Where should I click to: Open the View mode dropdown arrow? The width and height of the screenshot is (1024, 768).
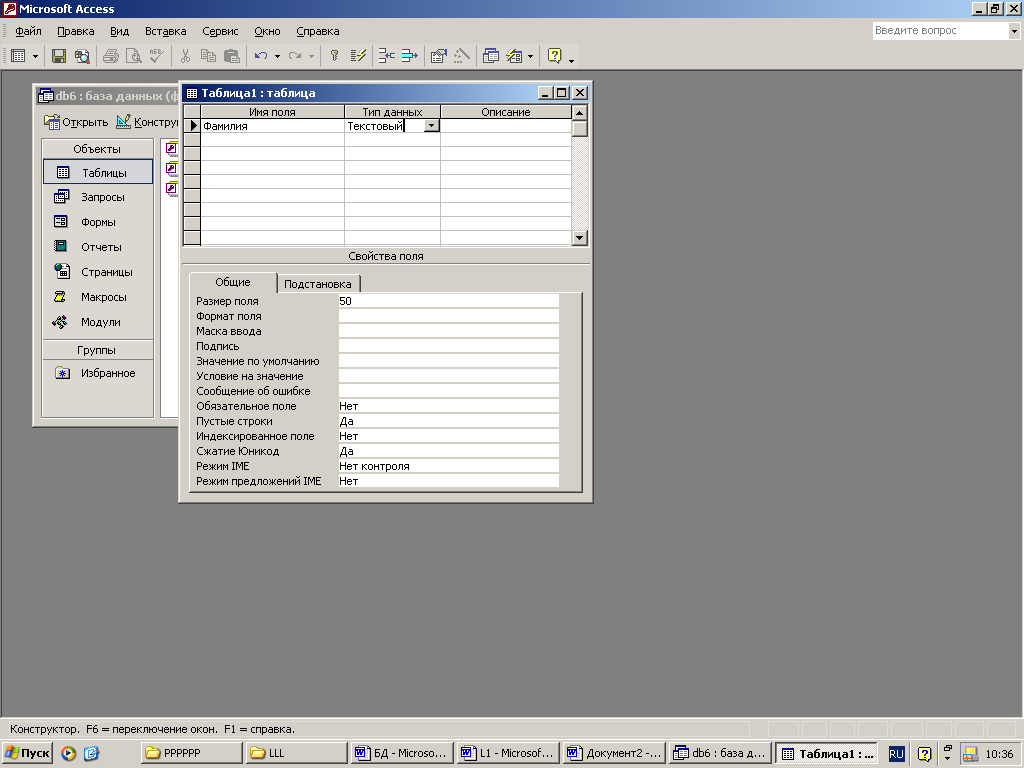click(35, 56)
